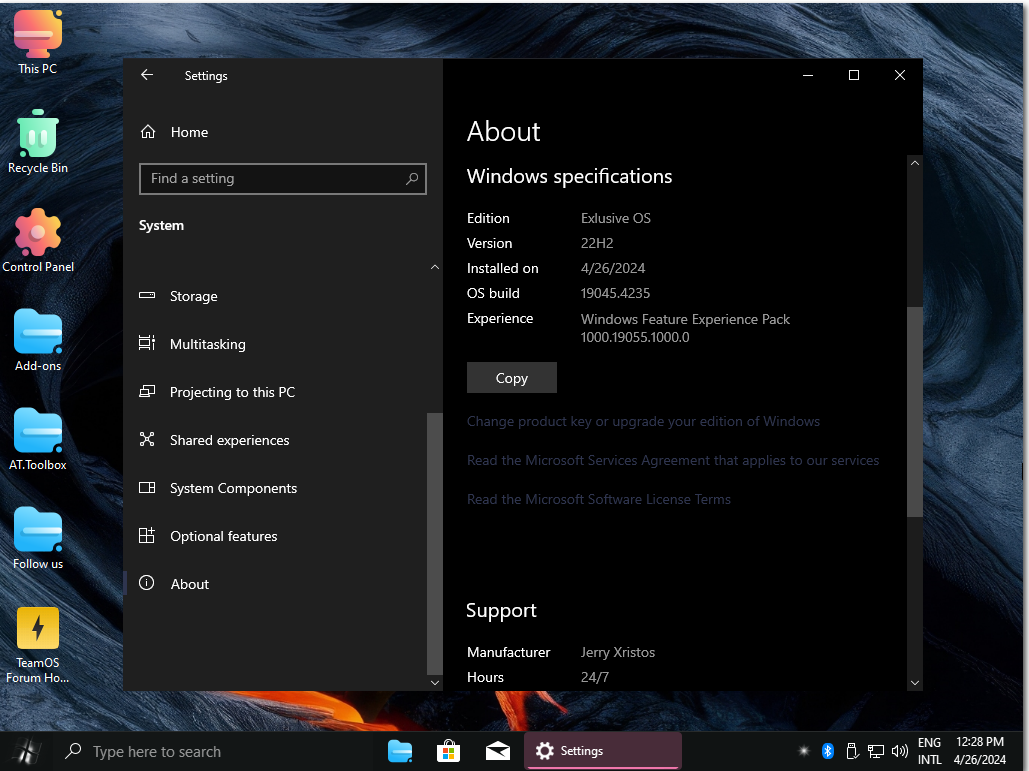Click the Copy button under Windows specifications

click(511, 378)
